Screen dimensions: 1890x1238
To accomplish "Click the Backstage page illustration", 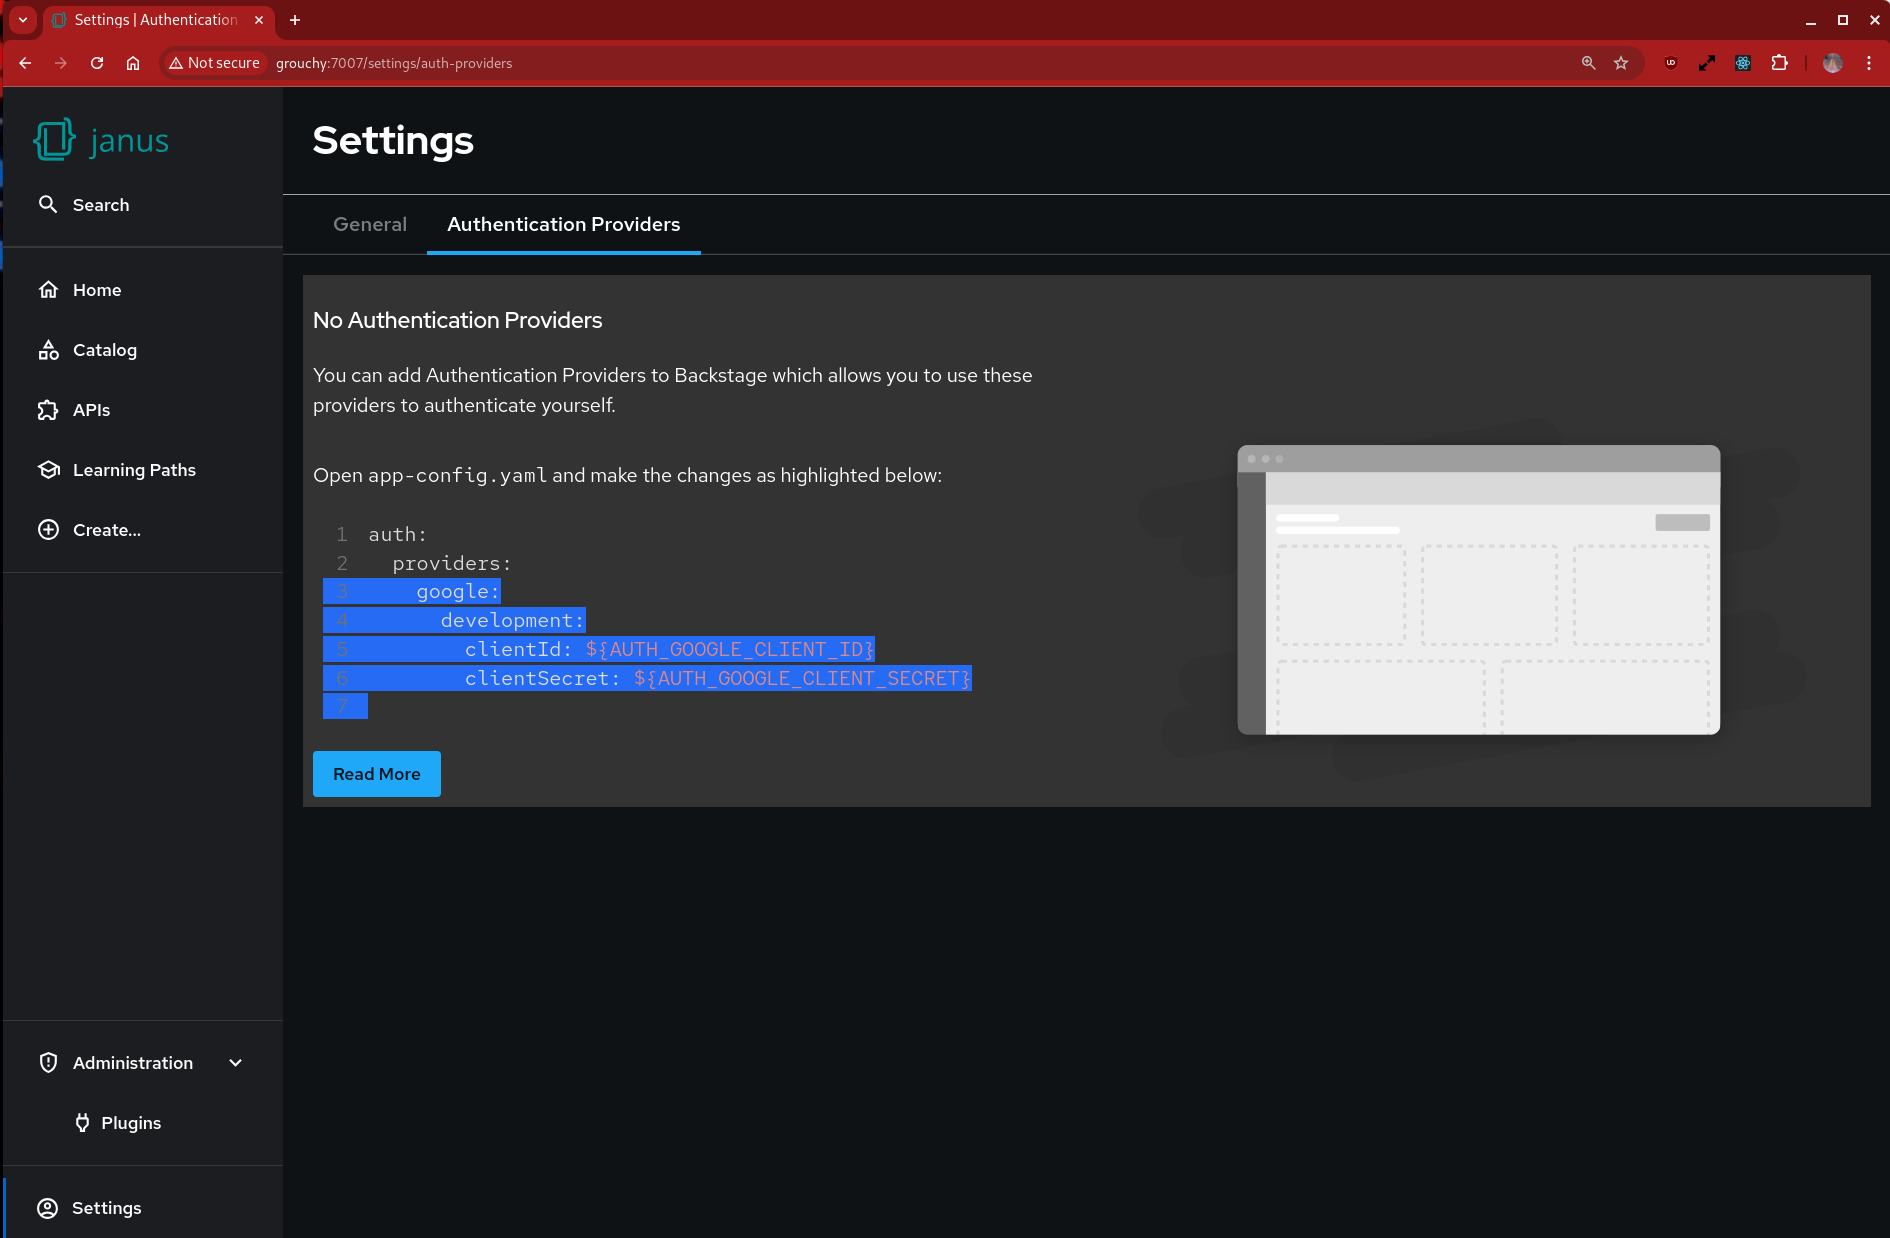I will pos(1479,590).
